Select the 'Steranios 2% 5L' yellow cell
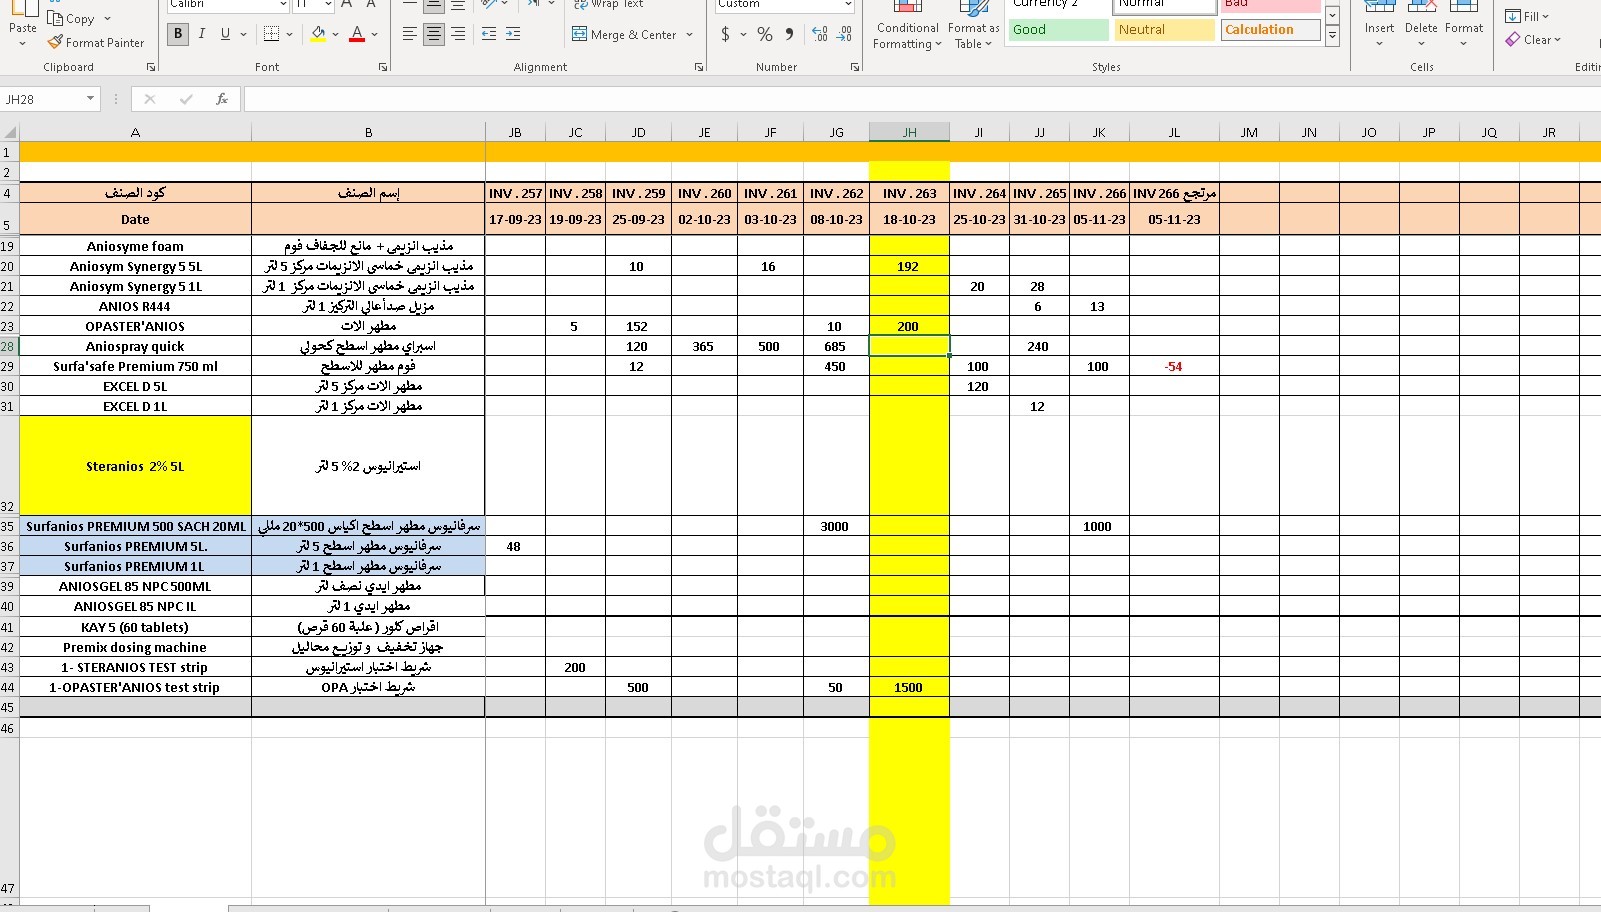Screen dimensions: 1601x912 pyautogui.click(x=135, y=466)
